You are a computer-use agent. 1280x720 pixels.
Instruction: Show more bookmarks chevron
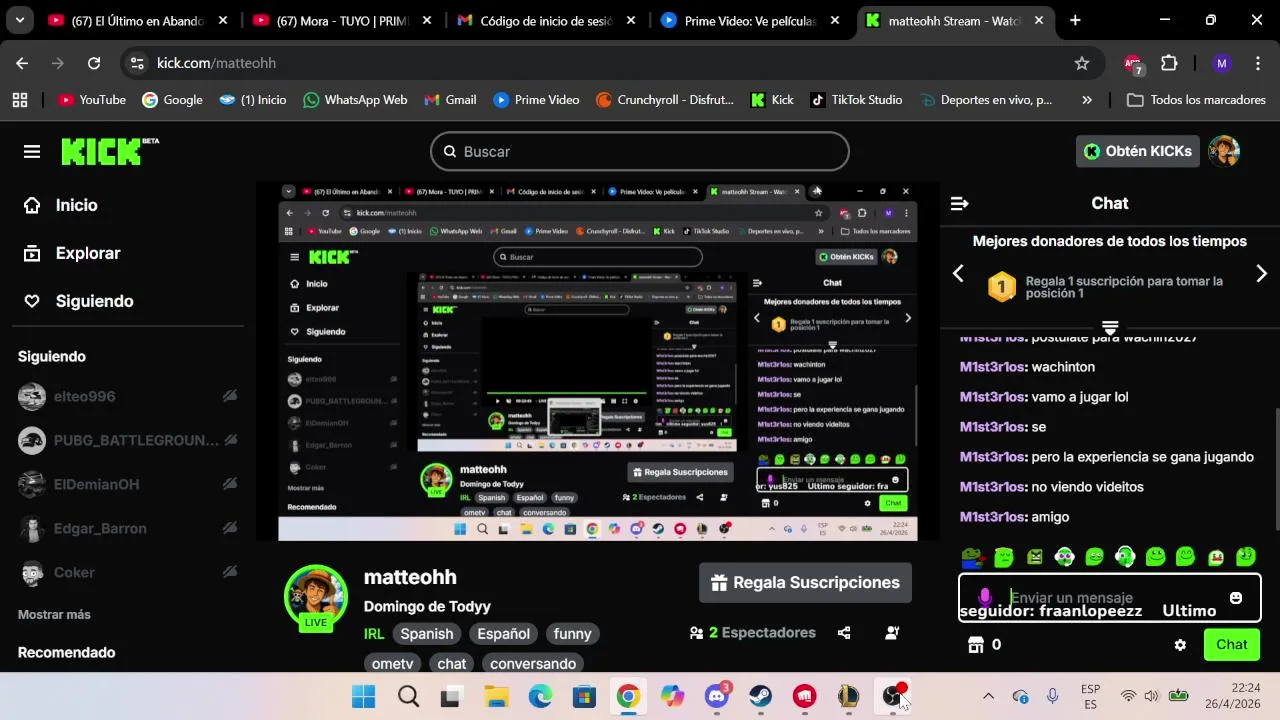[1087, 100]
